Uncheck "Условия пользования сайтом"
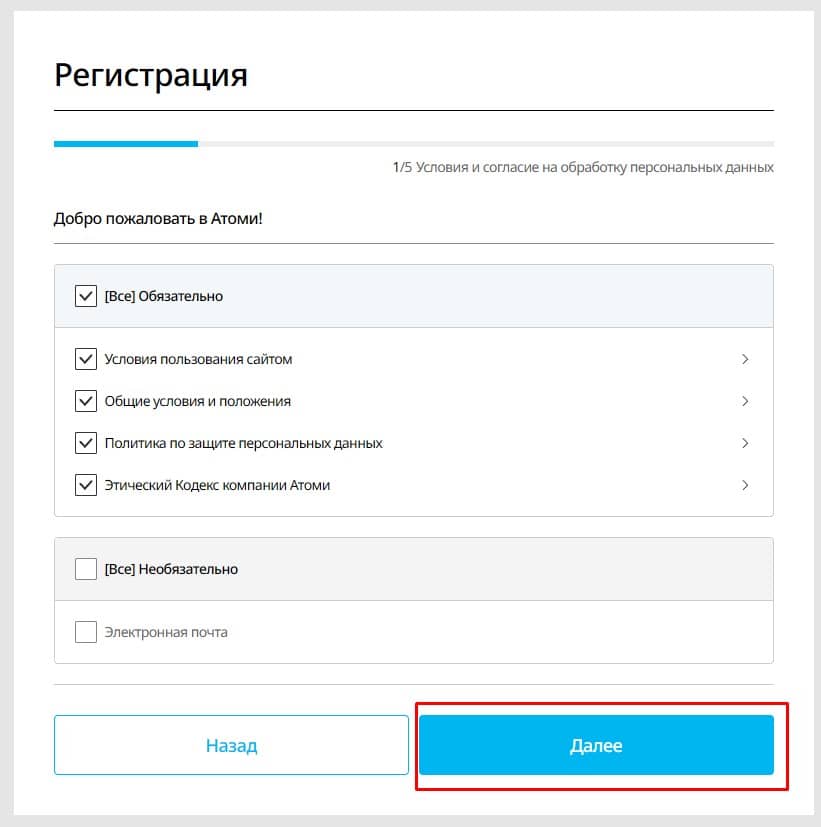 (x=86, y=358)
